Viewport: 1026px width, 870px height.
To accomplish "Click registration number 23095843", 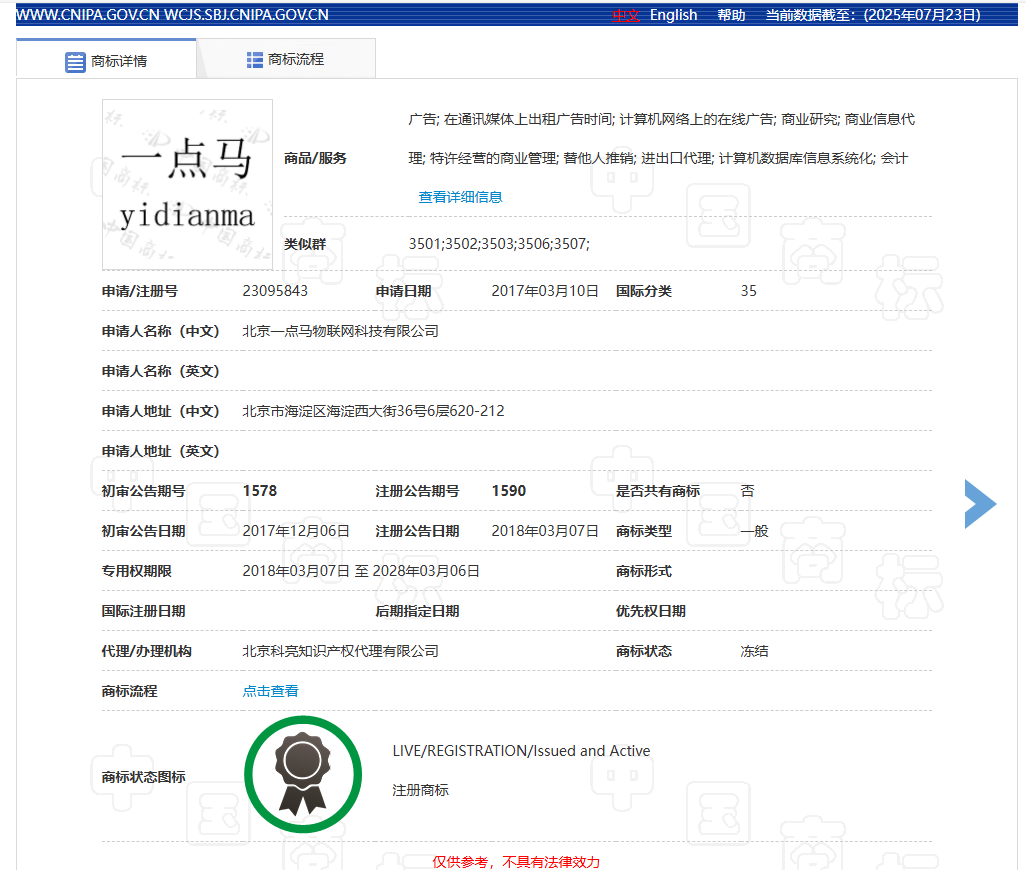I will 275,291.
